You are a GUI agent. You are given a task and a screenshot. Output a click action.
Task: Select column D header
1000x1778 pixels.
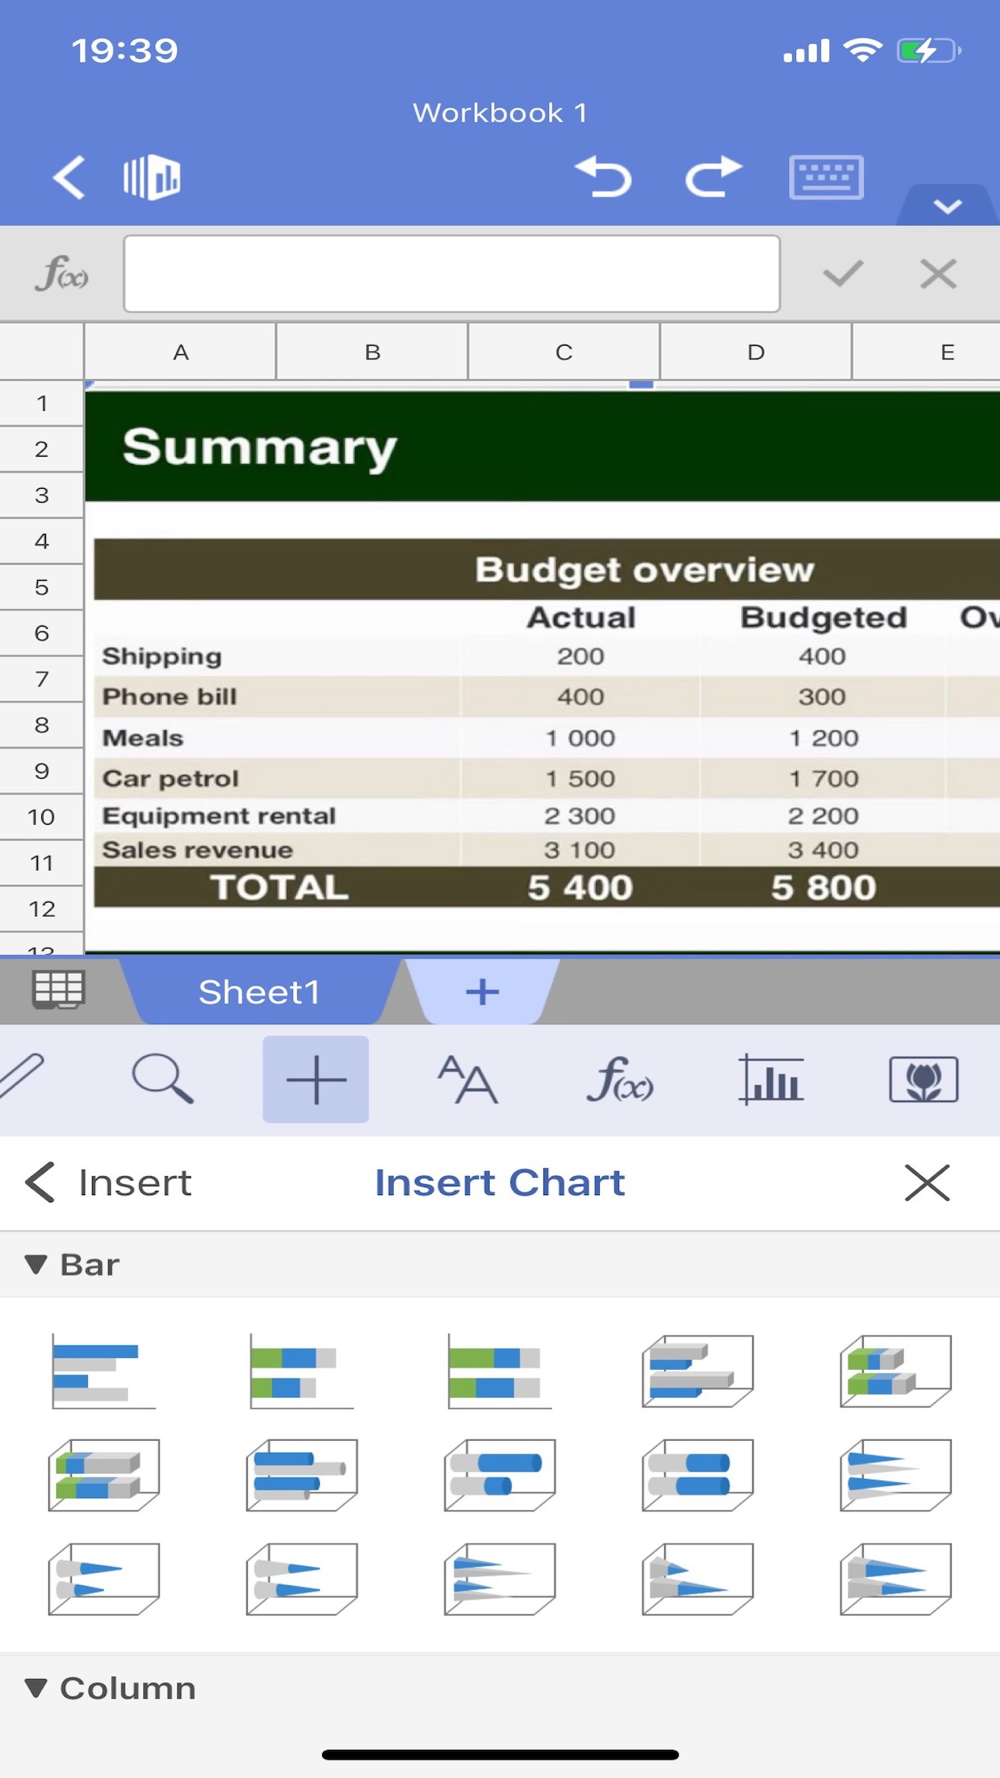point(756,351)
